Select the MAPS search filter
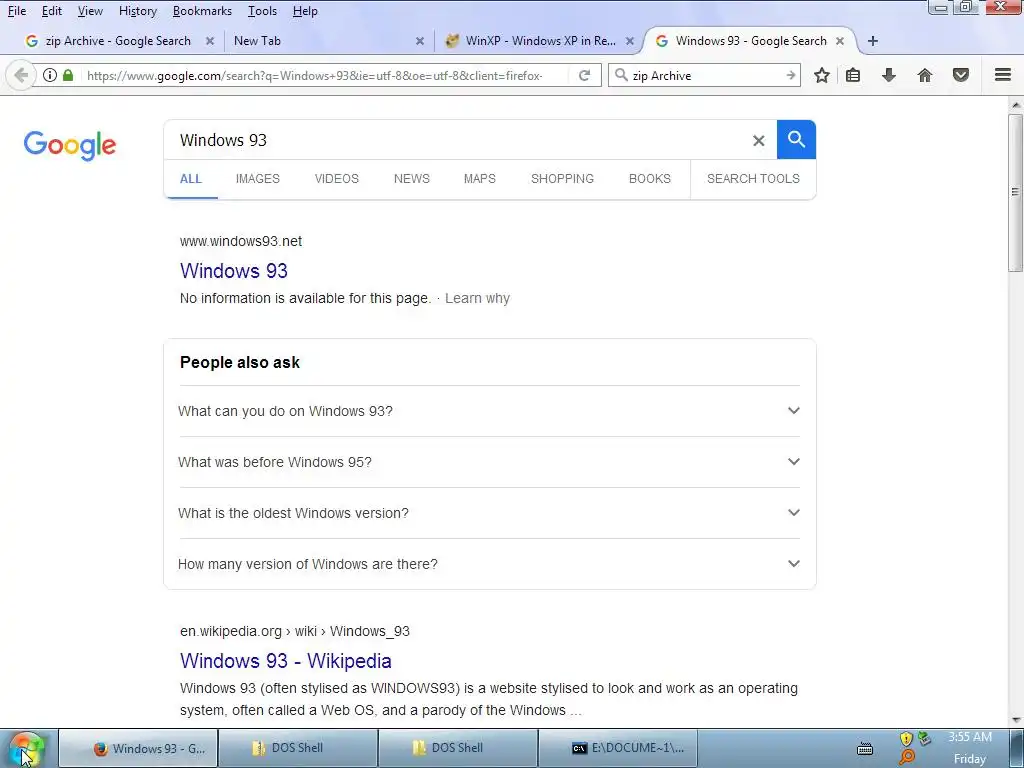The image size is (1024, 768). (x=479, y=179)
